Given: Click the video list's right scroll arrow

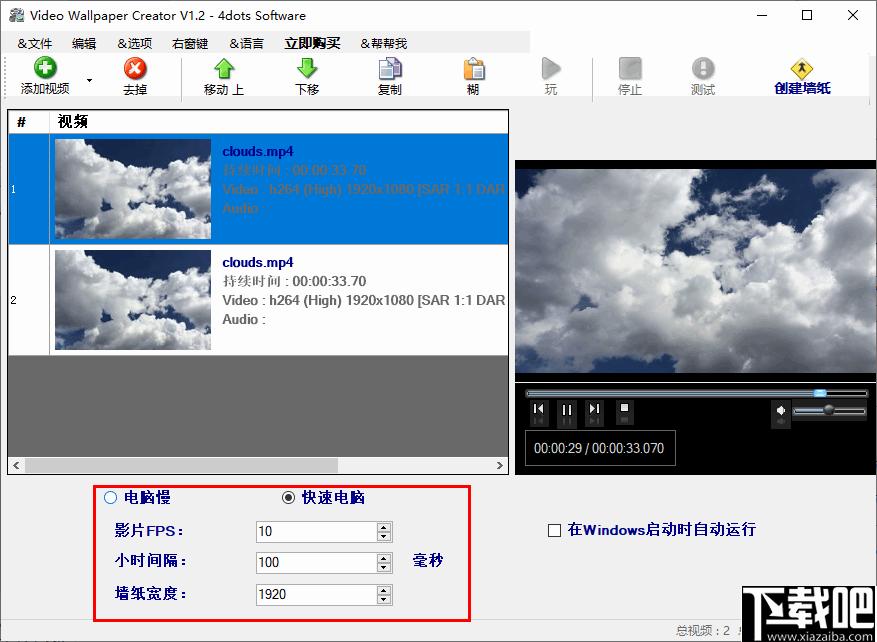Looking at the screenshot, I should pos(499,465).
